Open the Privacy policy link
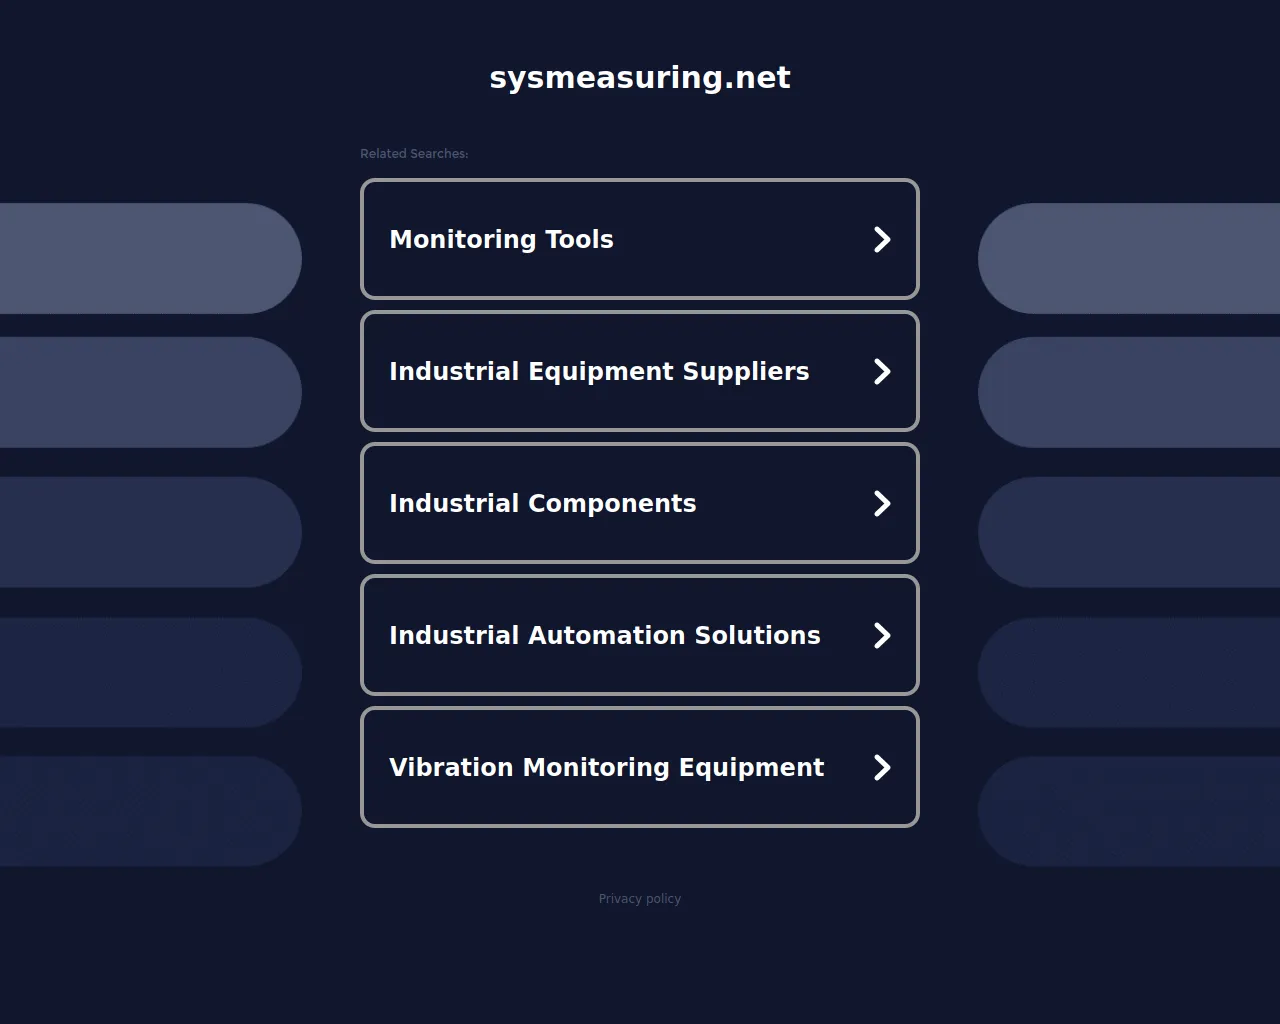Image resolution: width=1280 pixels, height=1024 pixels. (x=640, y=899)
